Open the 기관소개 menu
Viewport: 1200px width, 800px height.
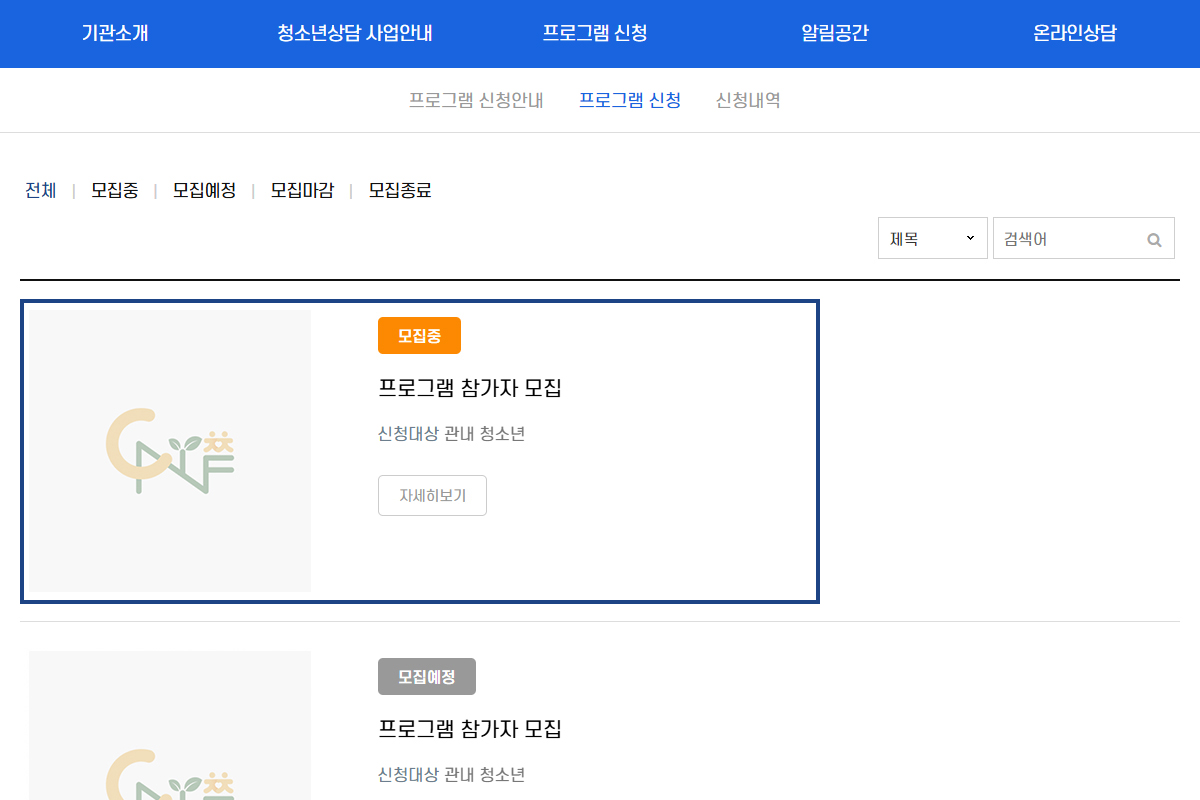pos(115,33)
